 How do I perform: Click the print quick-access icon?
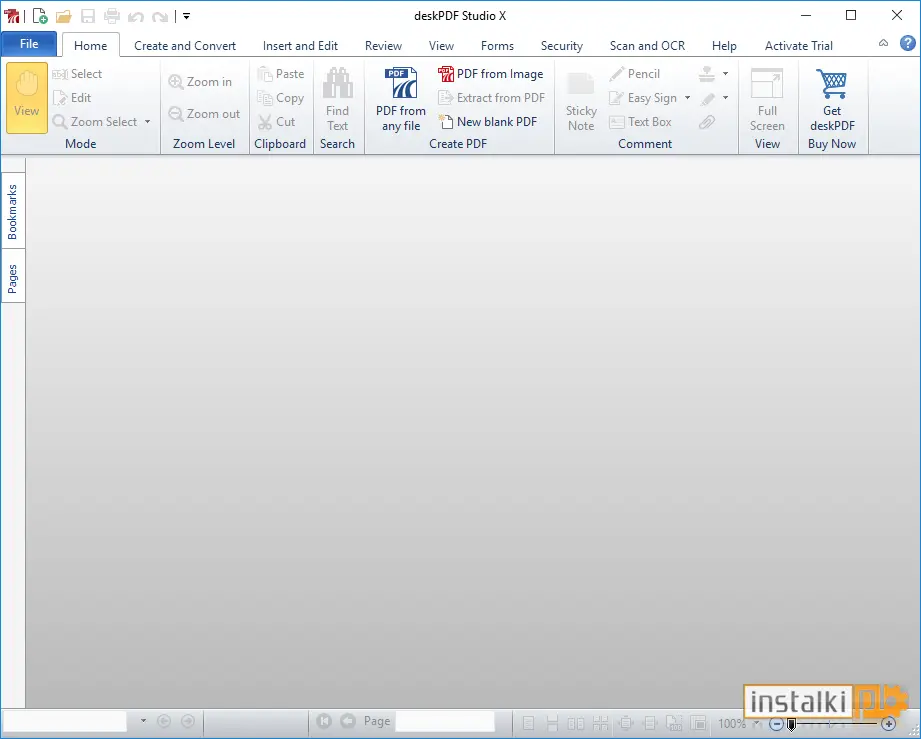(112, 16)
